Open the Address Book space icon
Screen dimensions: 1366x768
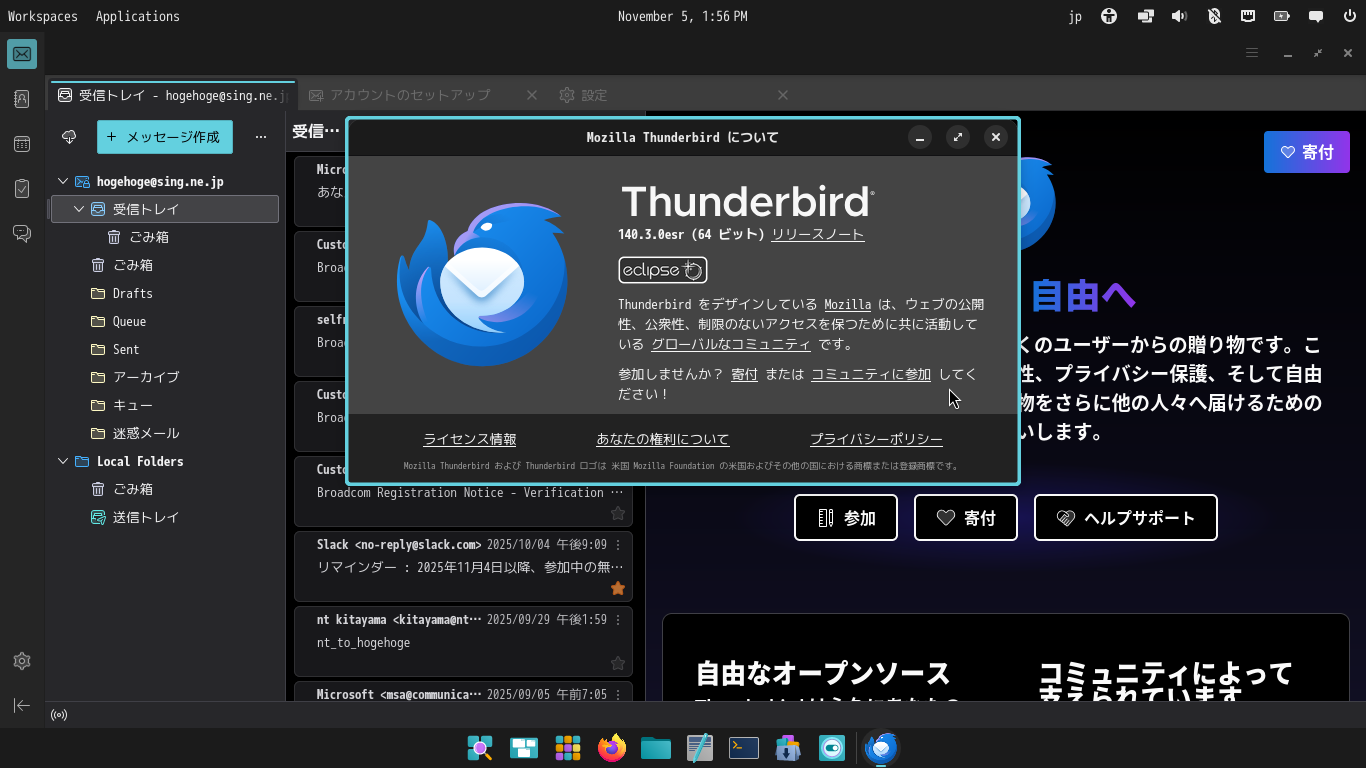tap(22, 99)
